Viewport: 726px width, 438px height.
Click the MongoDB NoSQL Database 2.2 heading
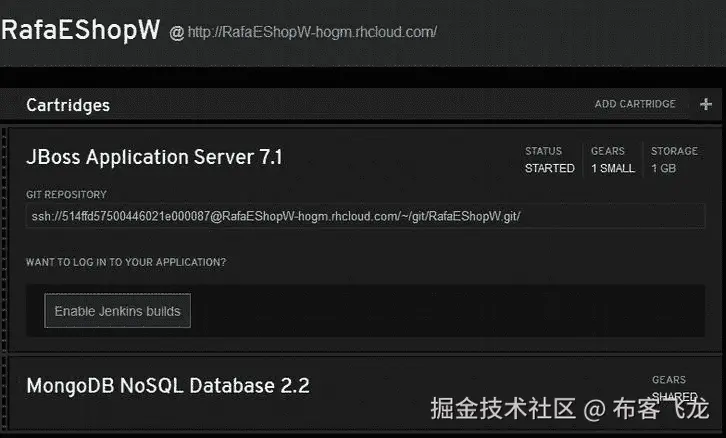(x=168, y=386)
